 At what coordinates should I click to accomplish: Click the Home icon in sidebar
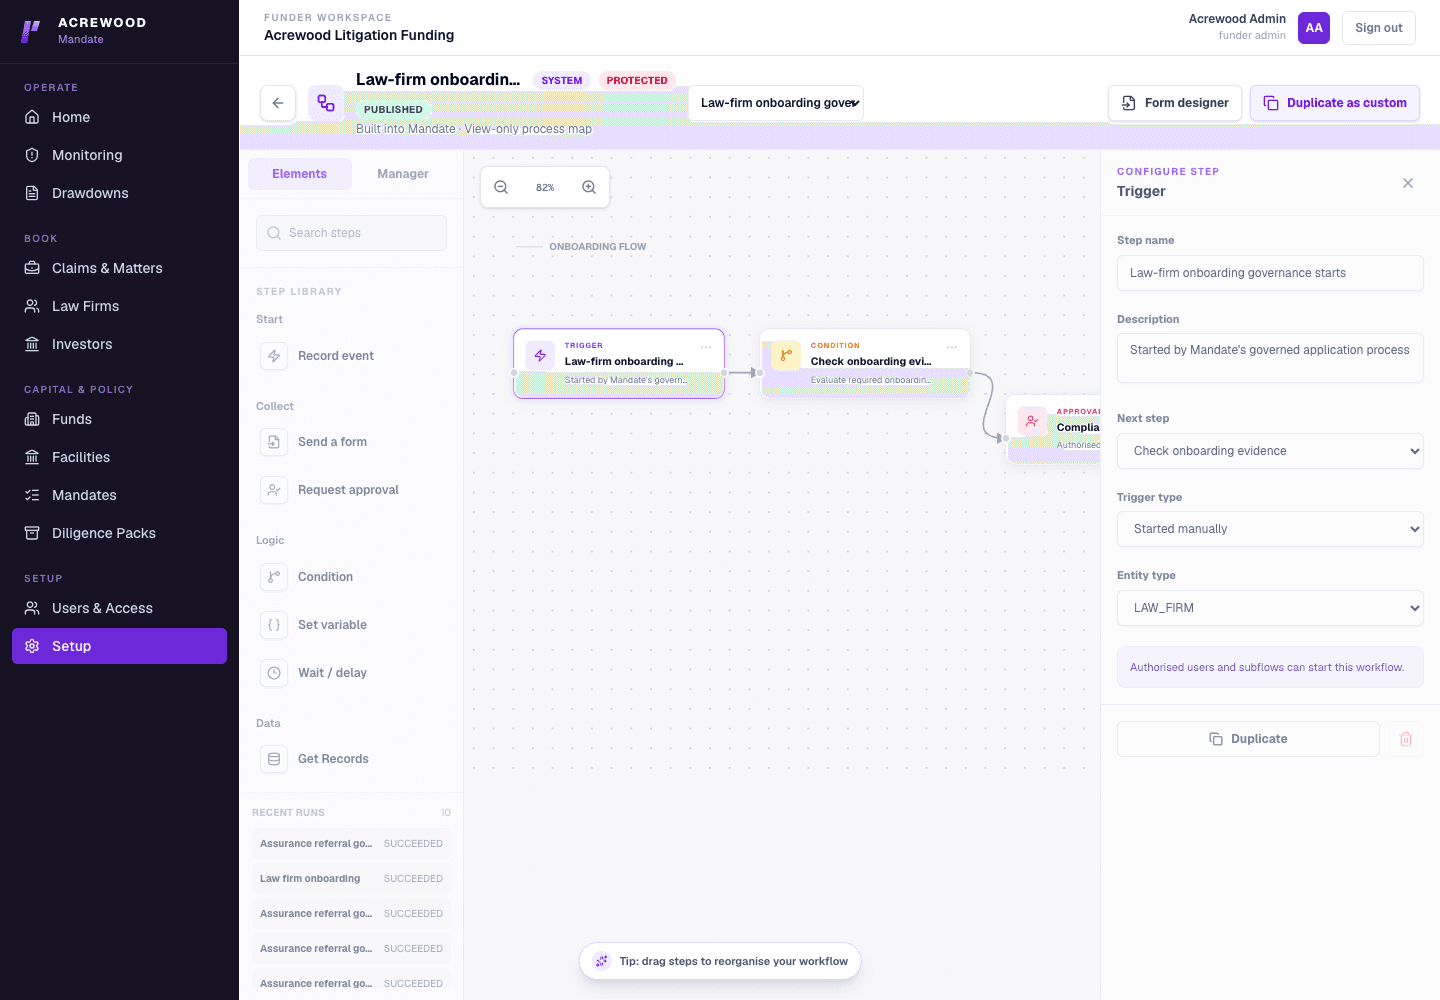coord(32,117)
